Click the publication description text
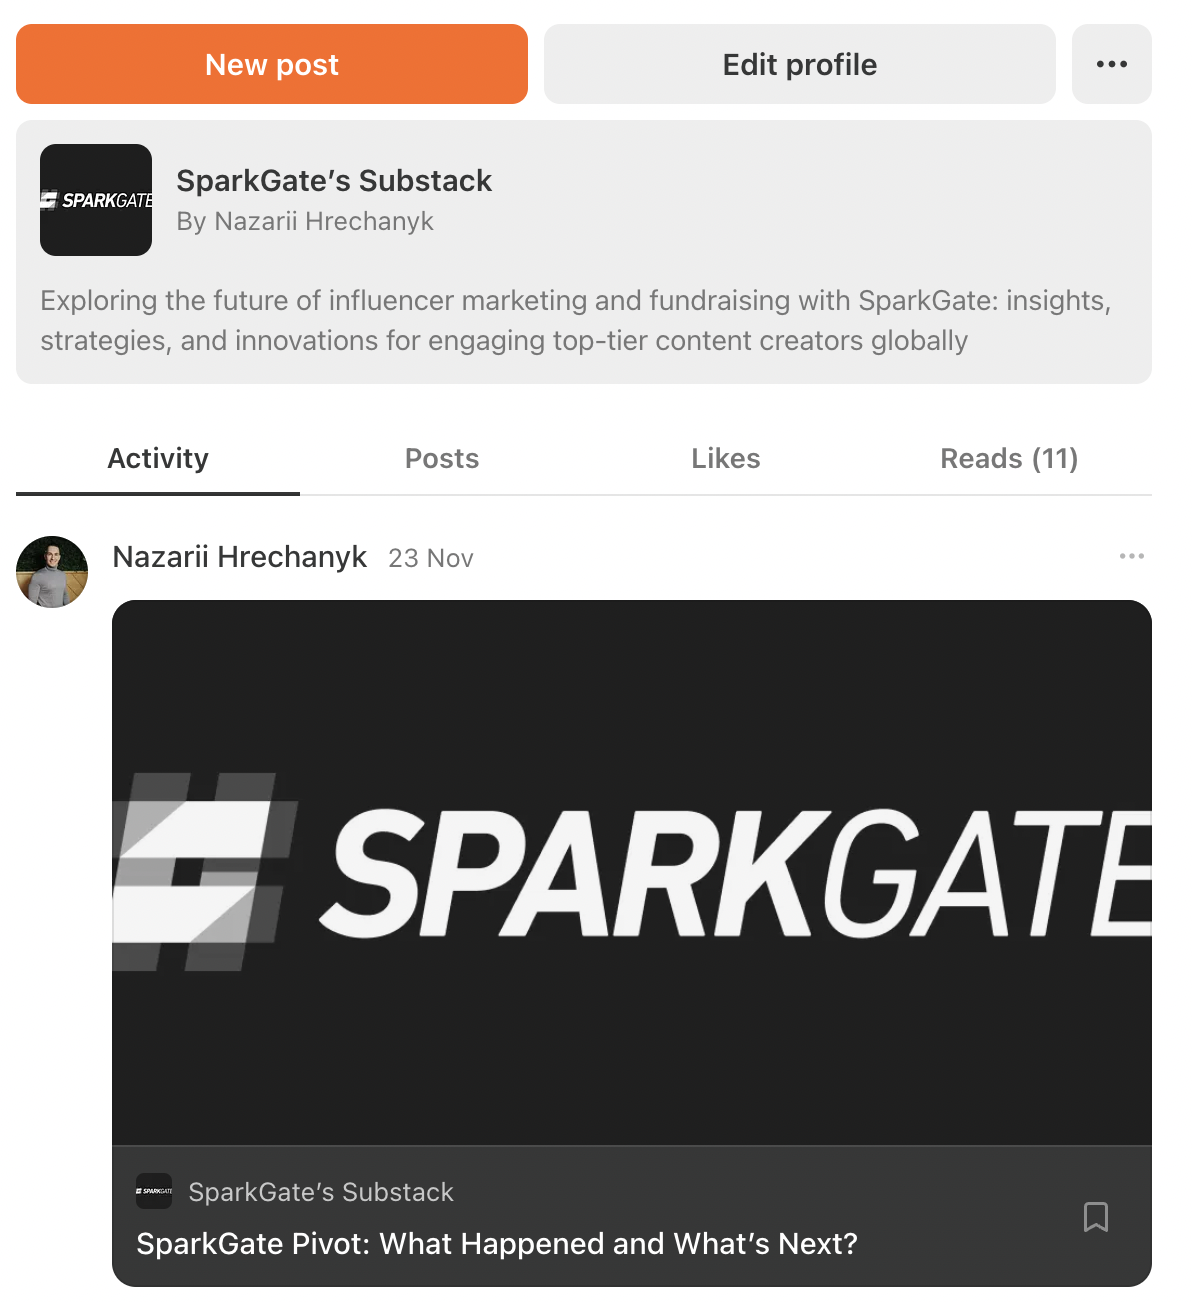 point(576,320)
